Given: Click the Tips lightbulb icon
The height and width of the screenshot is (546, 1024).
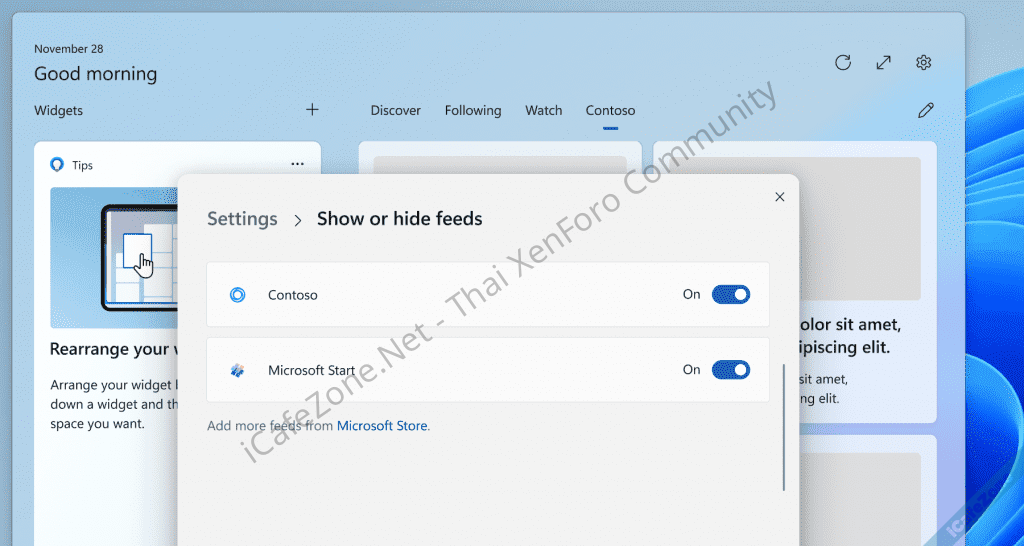Looking at the screenshot, I should [57, 165].
